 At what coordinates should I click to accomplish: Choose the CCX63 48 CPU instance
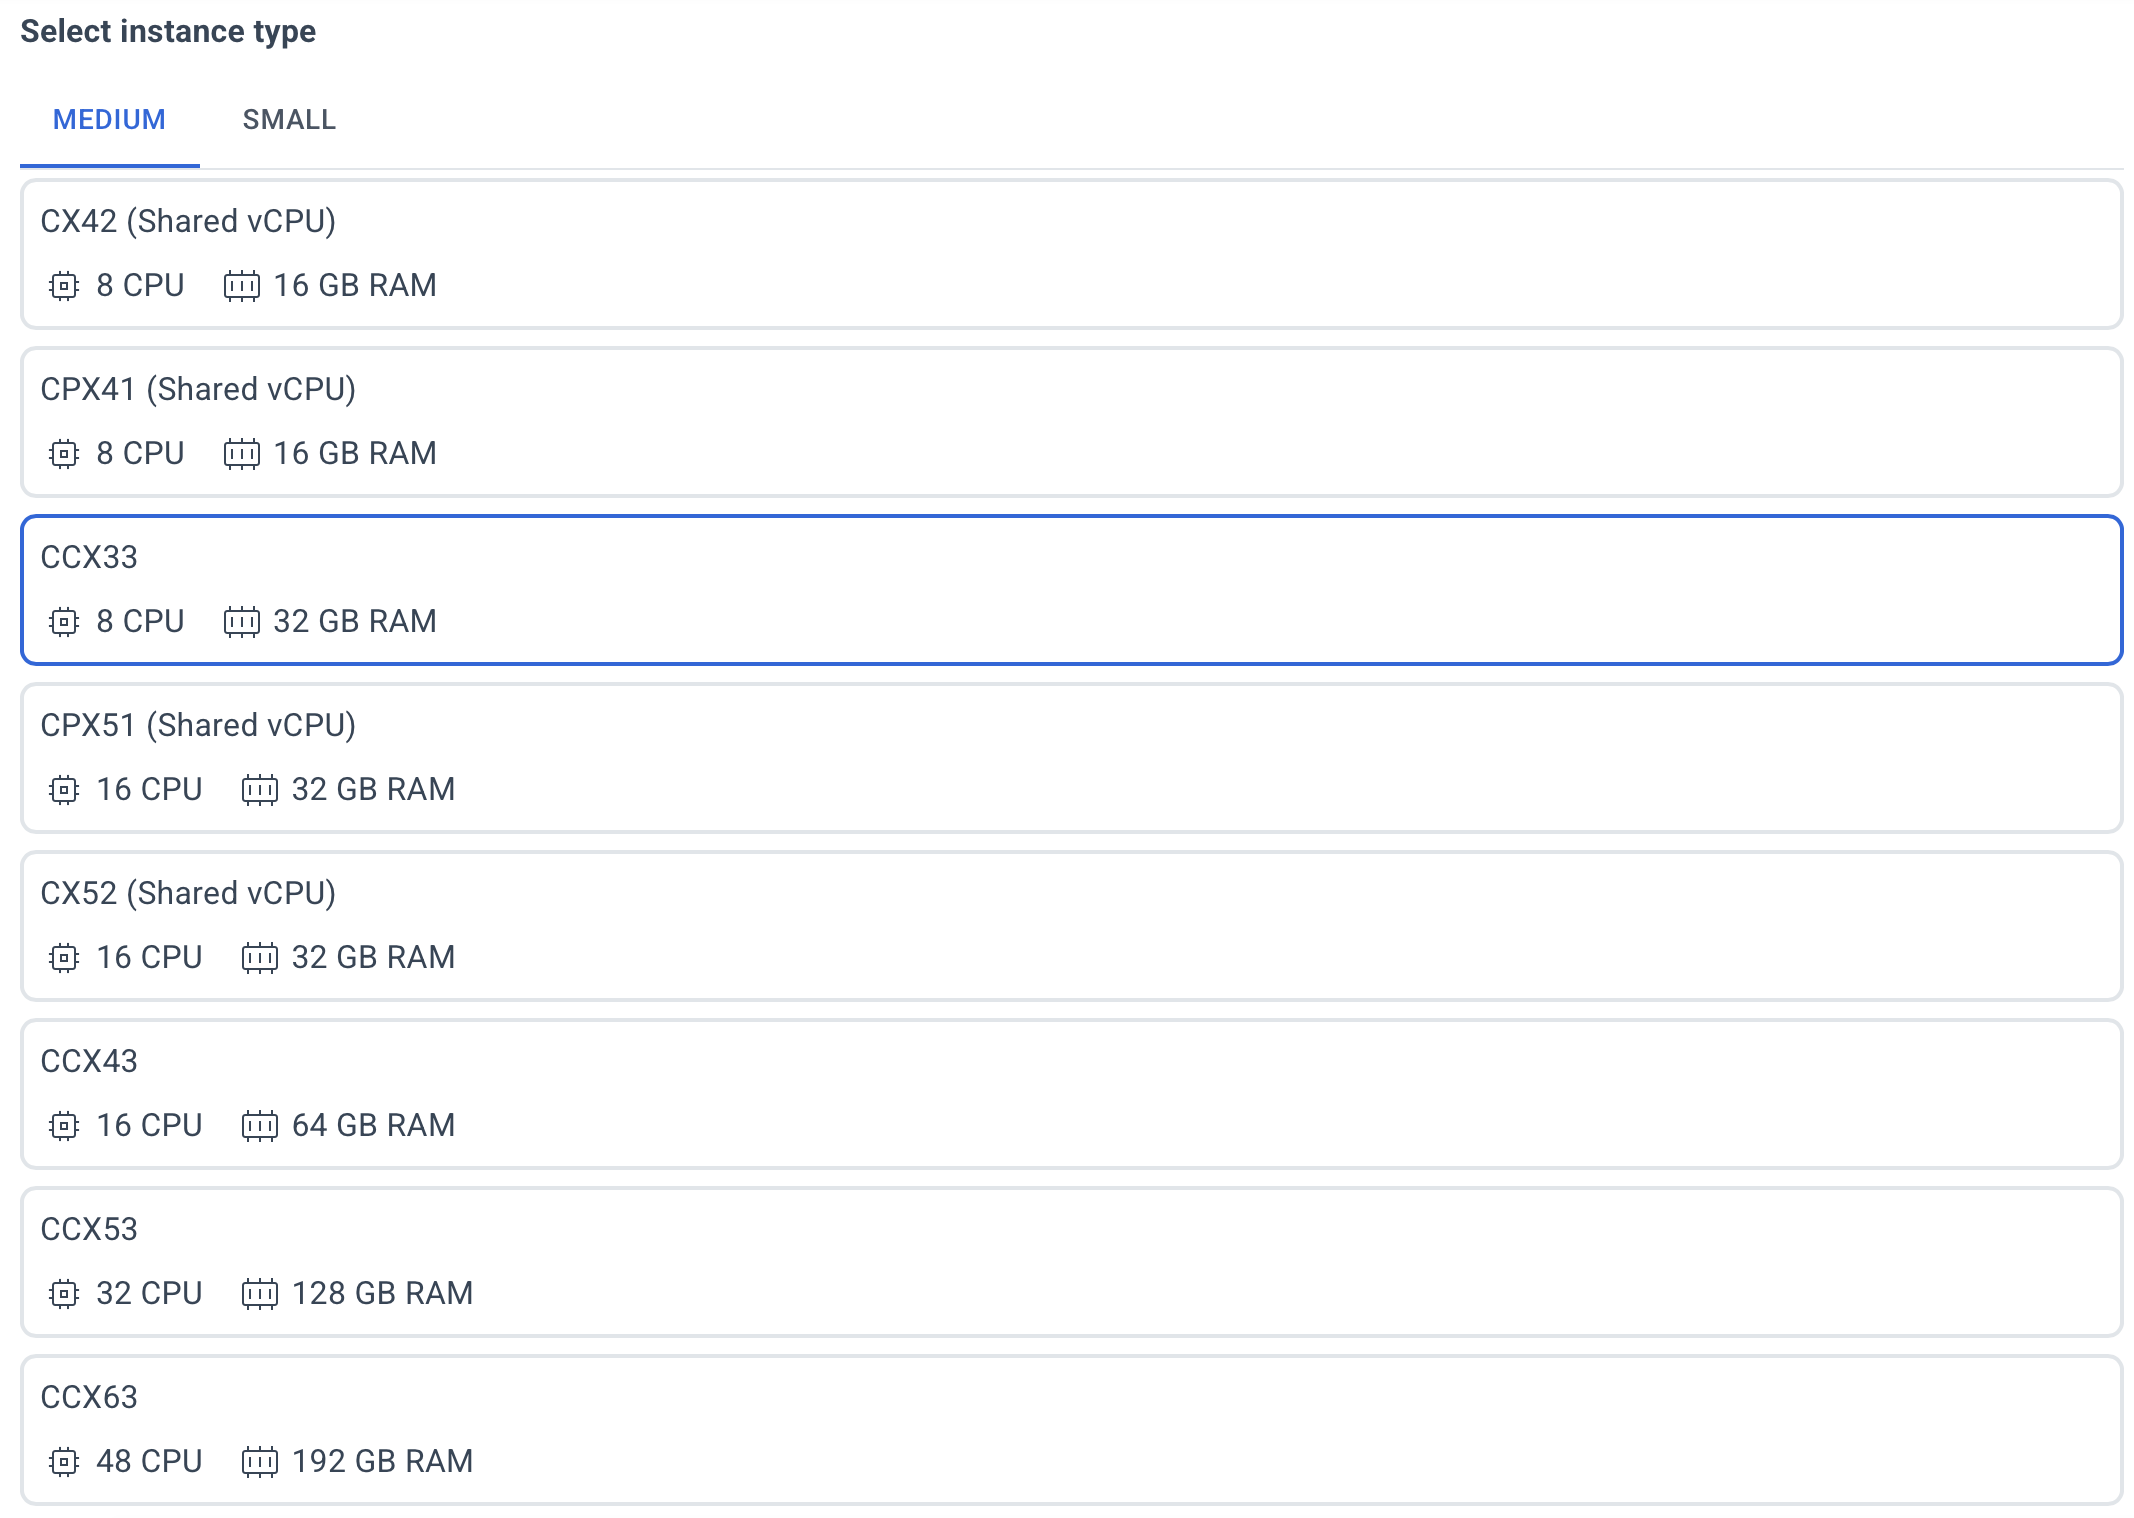coord(1071,1430)
